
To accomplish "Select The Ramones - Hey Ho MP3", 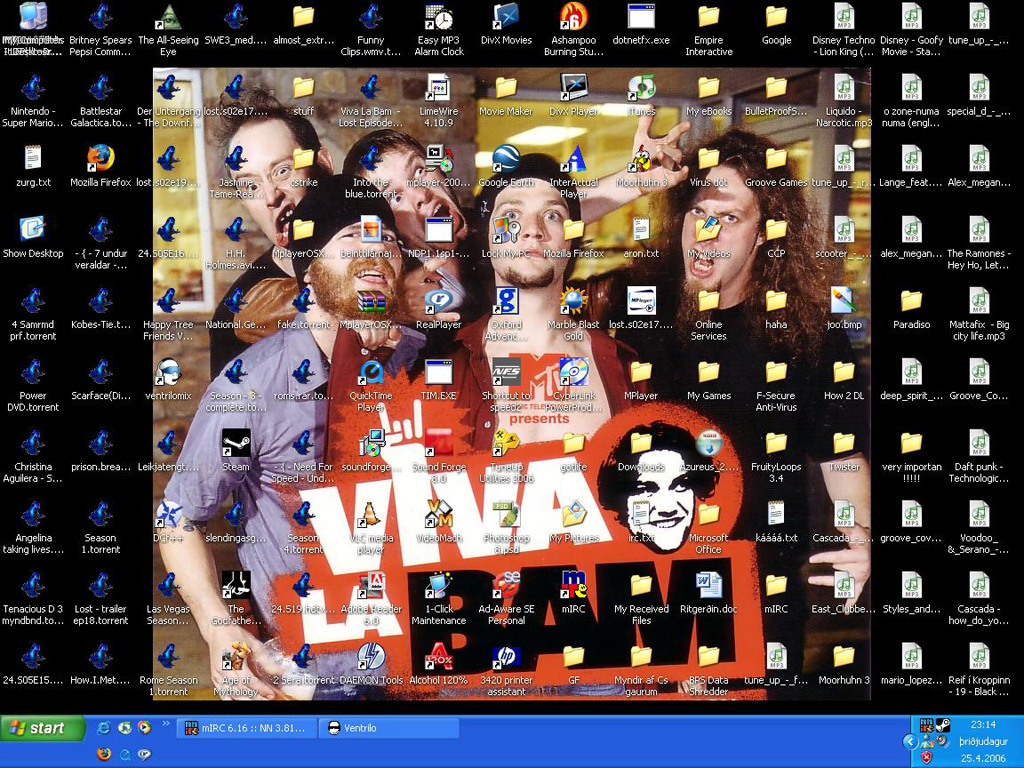I will click(979, 243).
